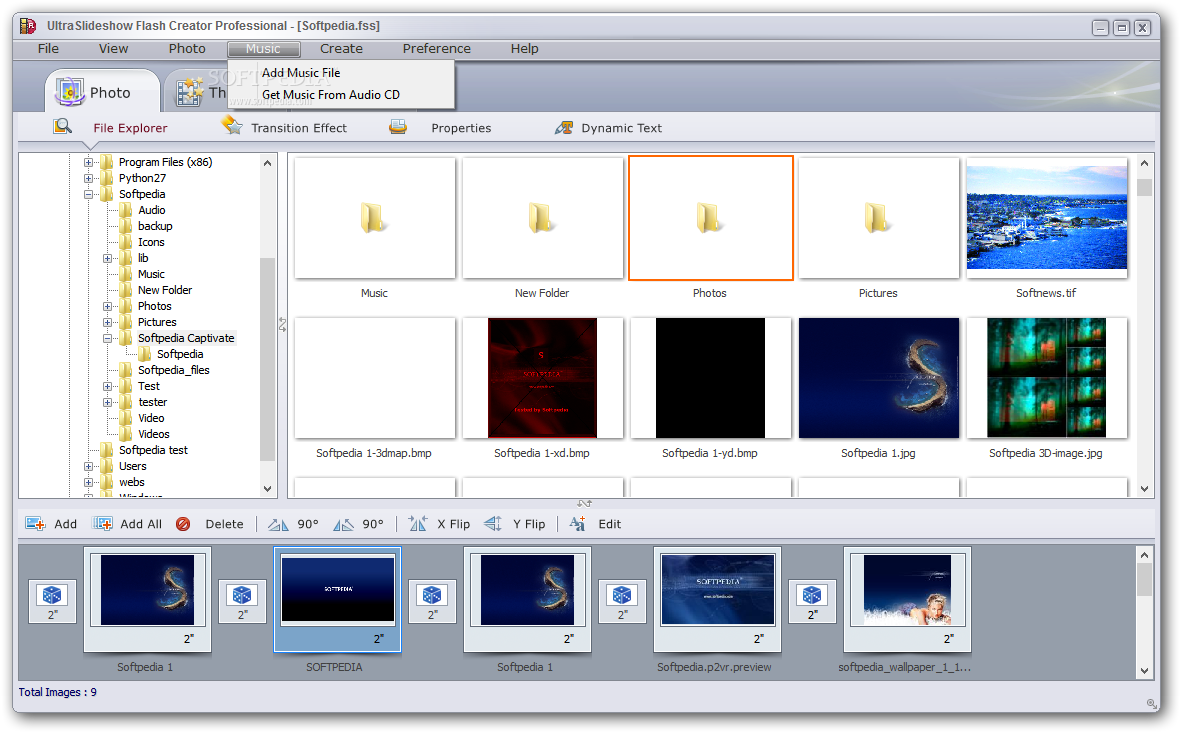Select the Videos folder in tree
Image resolution: width=1181 pixels, height=733 pixels.
click(x=154, y=434)
